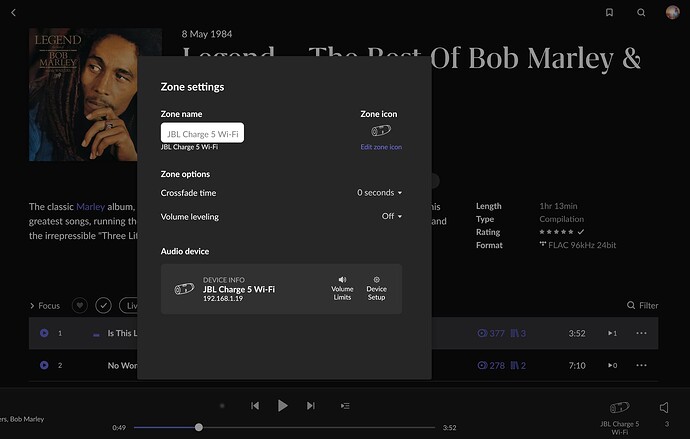Open Device Setup gear button

pos(376,289)
